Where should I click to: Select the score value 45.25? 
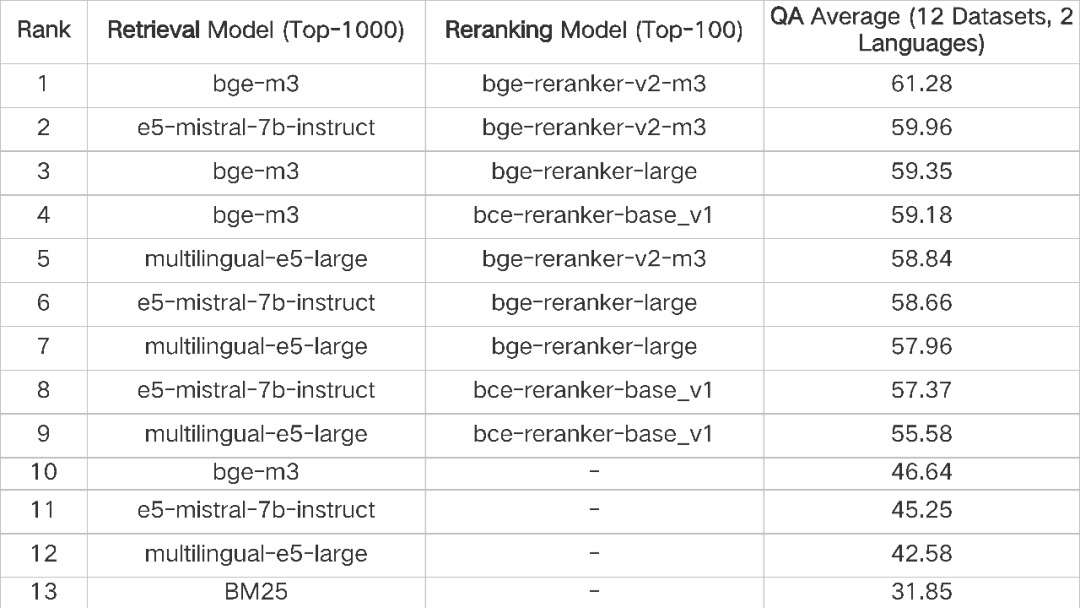(922, 510)
